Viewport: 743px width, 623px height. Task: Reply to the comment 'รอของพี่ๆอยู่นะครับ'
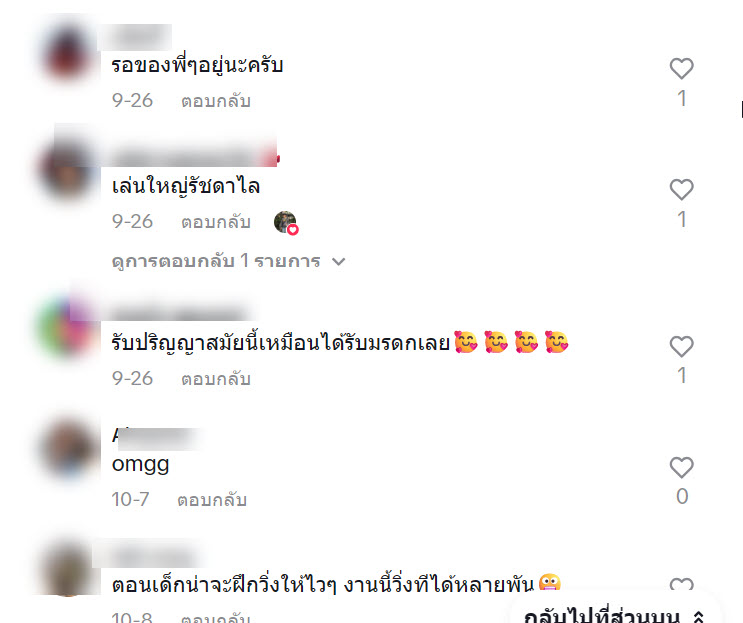(216, 101)
